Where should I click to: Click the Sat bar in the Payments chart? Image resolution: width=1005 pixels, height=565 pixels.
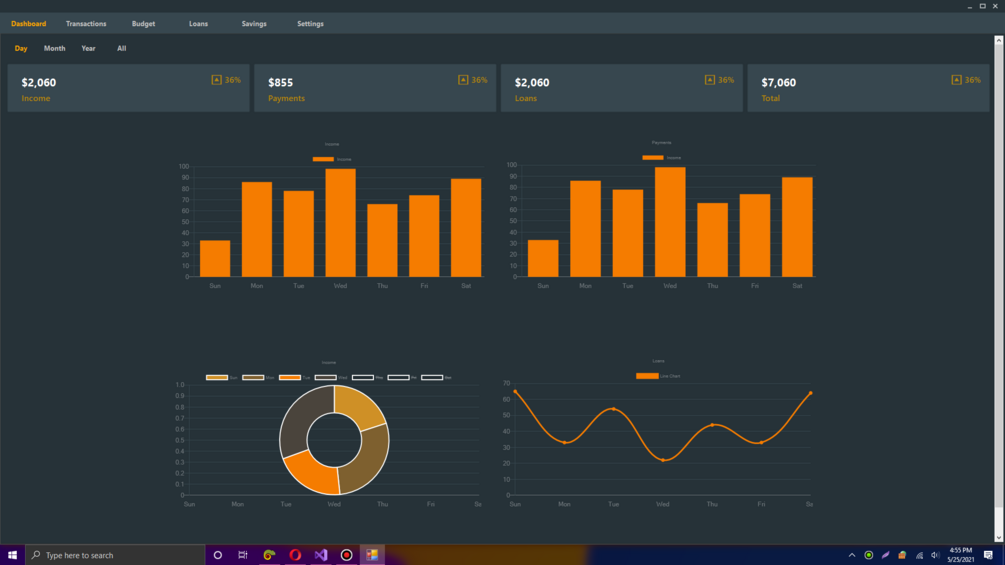pos(797,227)
